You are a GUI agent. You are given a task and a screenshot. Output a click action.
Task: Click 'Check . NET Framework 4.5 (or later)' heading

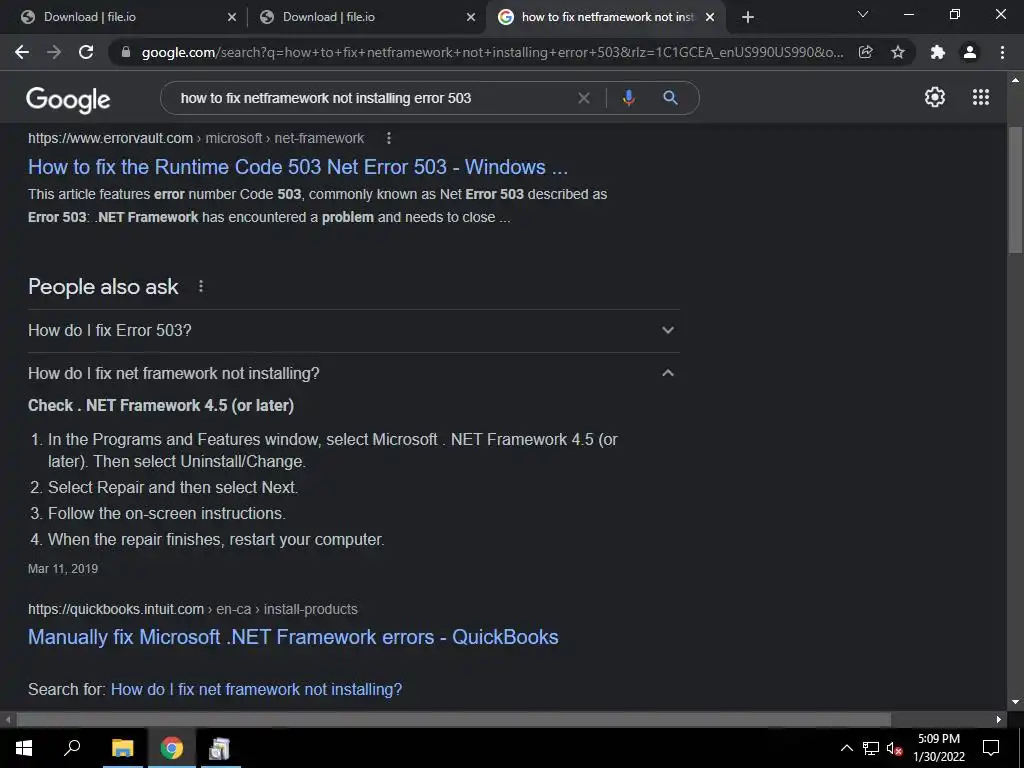point(161,406)
